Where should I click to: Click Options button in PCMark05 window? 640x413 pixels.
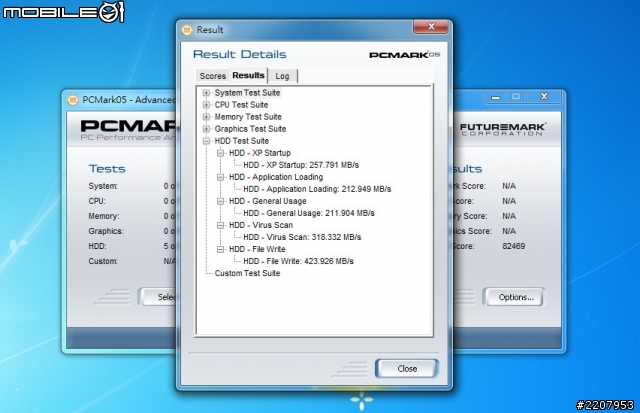(x=516, y=297)
